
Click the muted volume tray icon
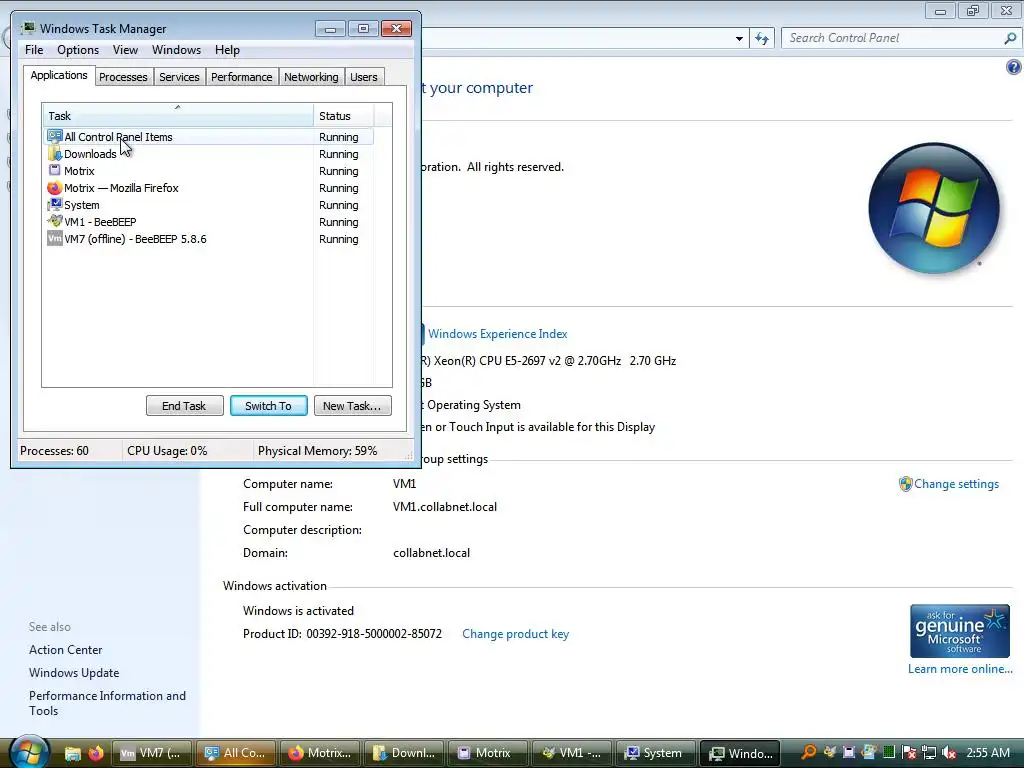(949, 753)
